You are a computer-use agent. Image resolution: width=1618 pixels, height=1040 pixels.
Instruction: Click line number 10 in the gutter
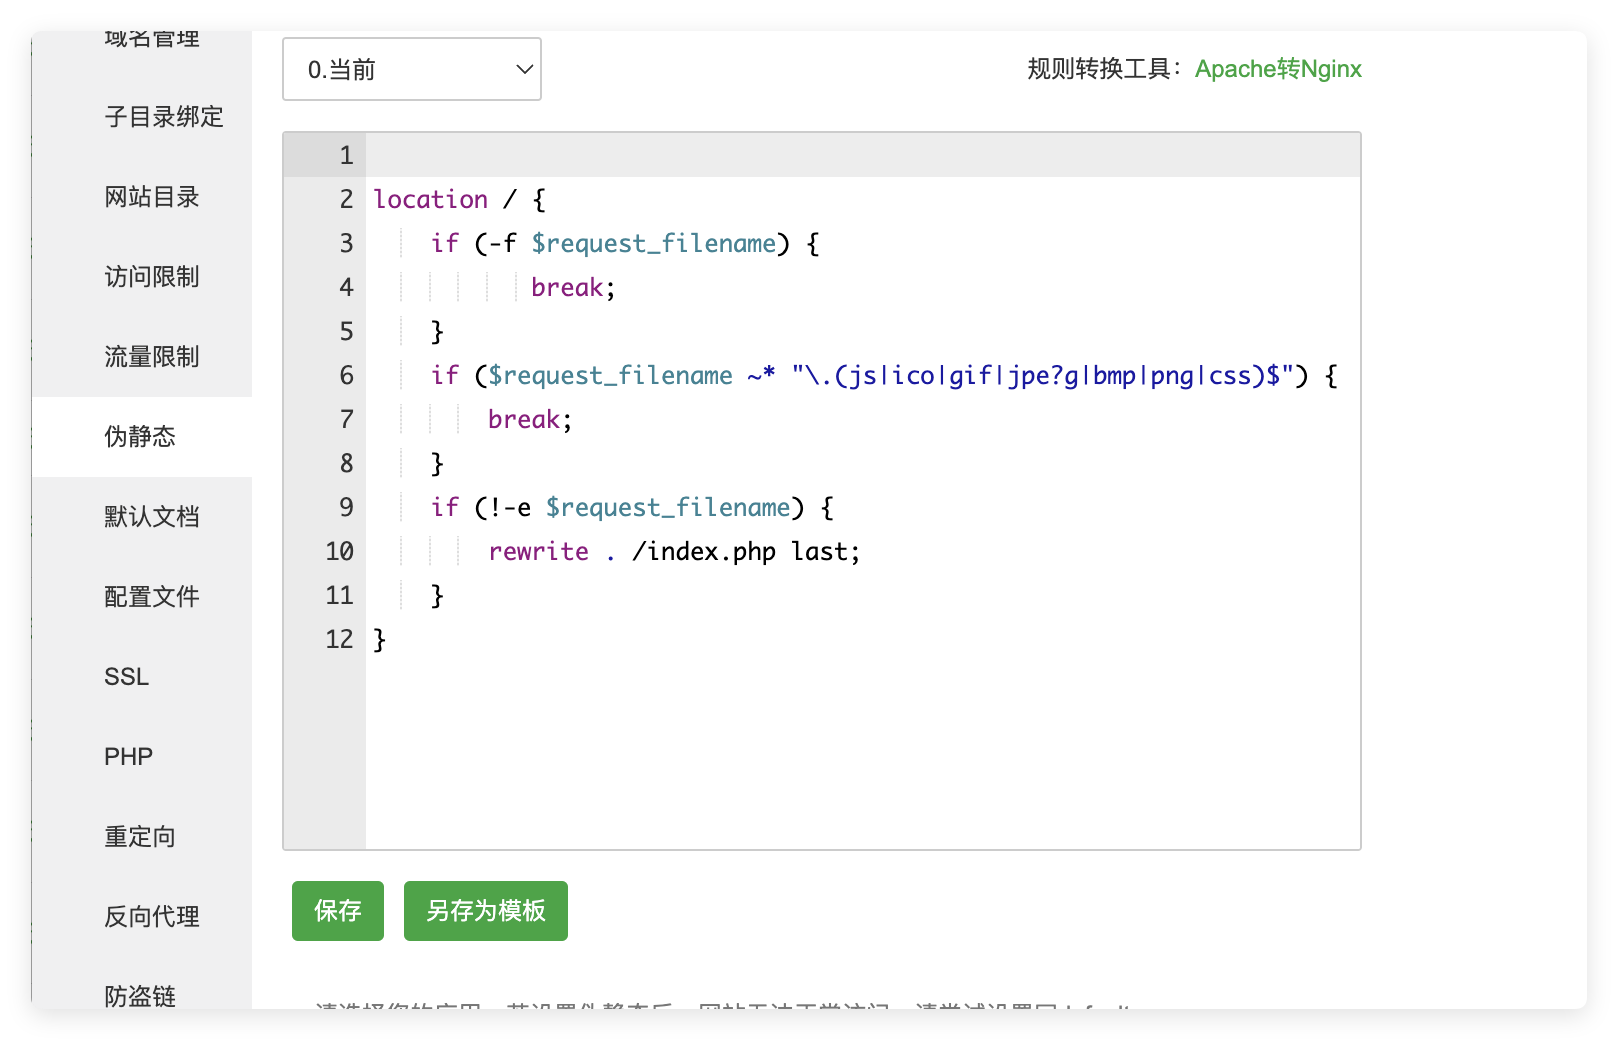click(339, 551)
